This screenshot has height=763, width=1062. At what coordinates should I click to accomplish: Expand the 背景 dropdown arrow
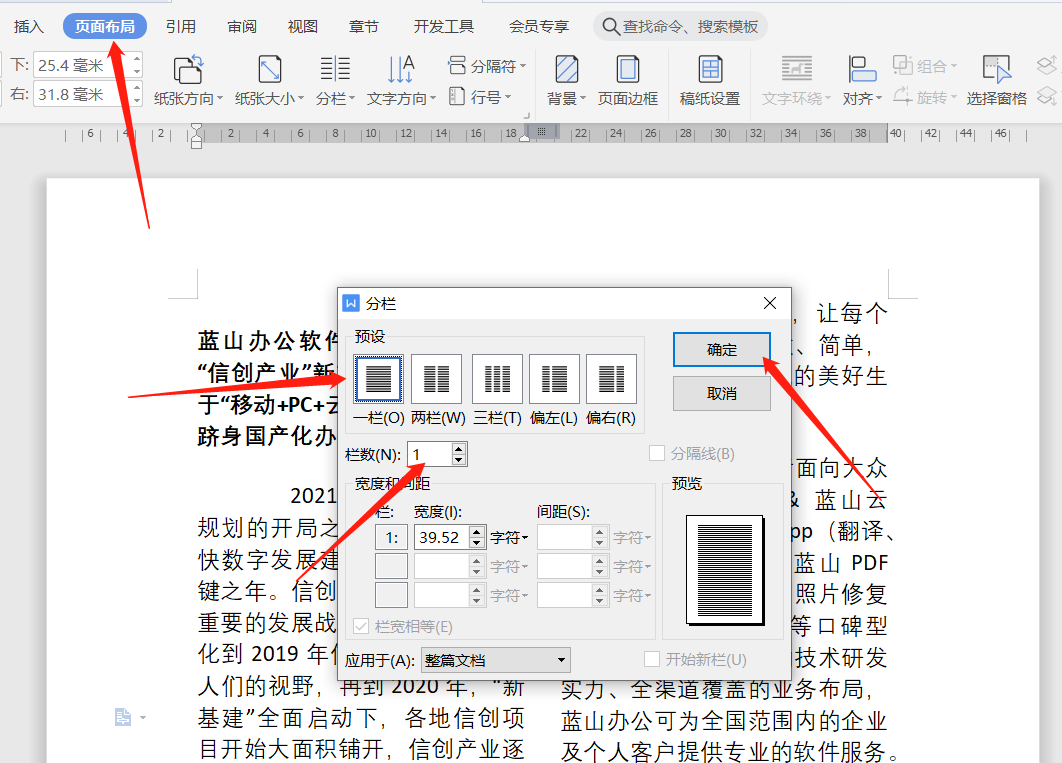(582, 99)
